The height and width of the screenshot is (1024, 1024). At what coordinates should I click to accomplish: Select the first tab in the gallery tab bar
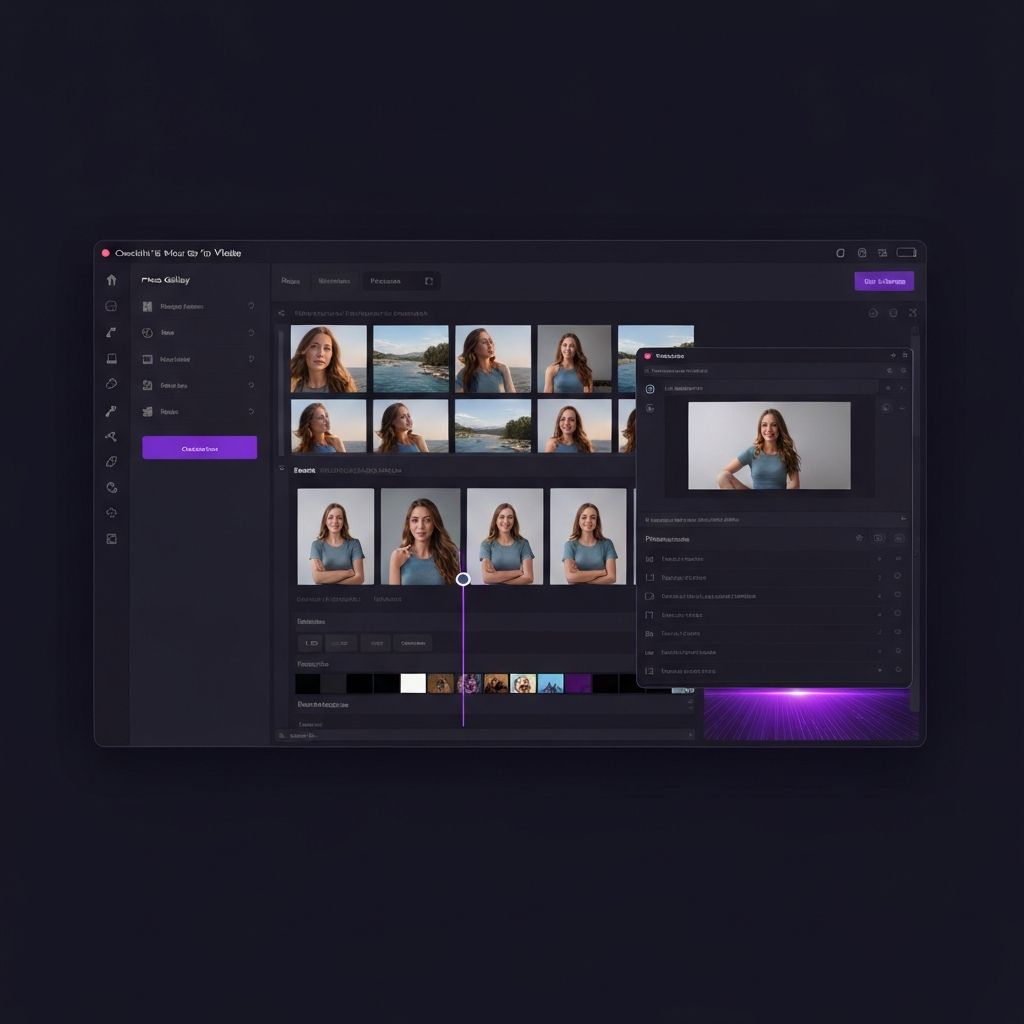291,281
